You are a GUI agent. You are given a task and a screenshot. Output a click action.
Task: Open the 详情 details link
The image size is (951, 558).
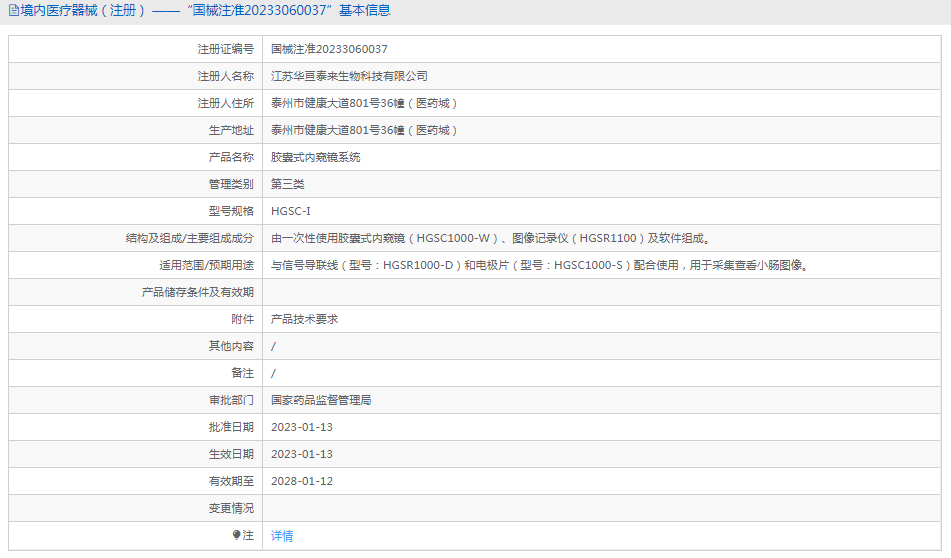(x=282, y=536)
